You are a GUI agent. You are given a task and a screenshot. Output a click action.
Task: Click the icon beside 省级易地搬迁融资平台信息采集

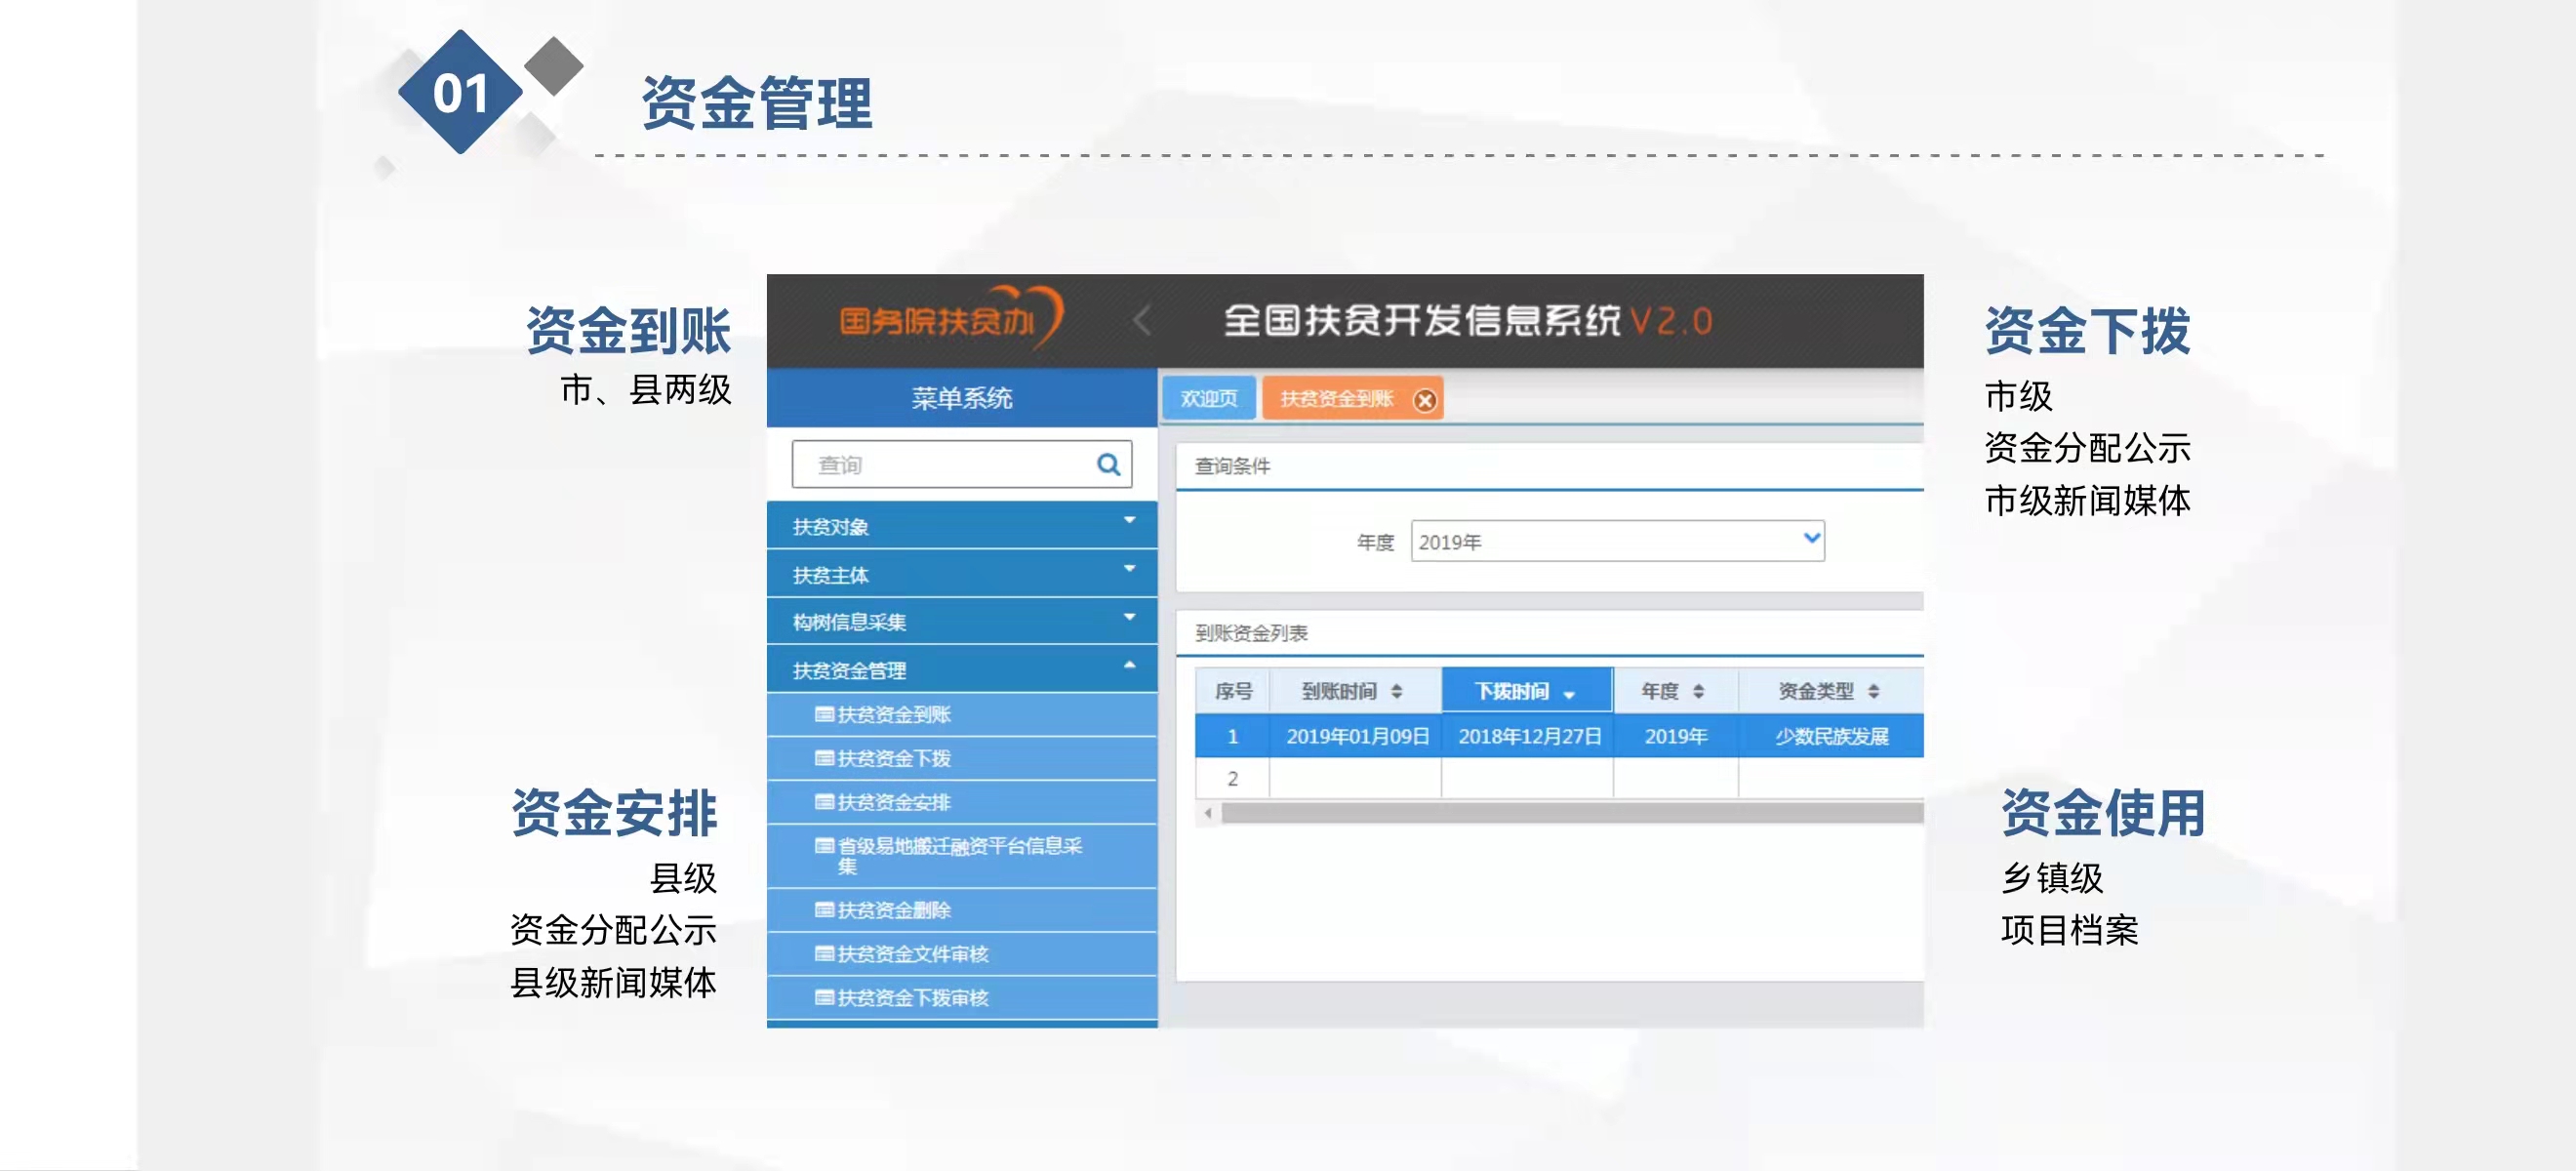point(824,846)
